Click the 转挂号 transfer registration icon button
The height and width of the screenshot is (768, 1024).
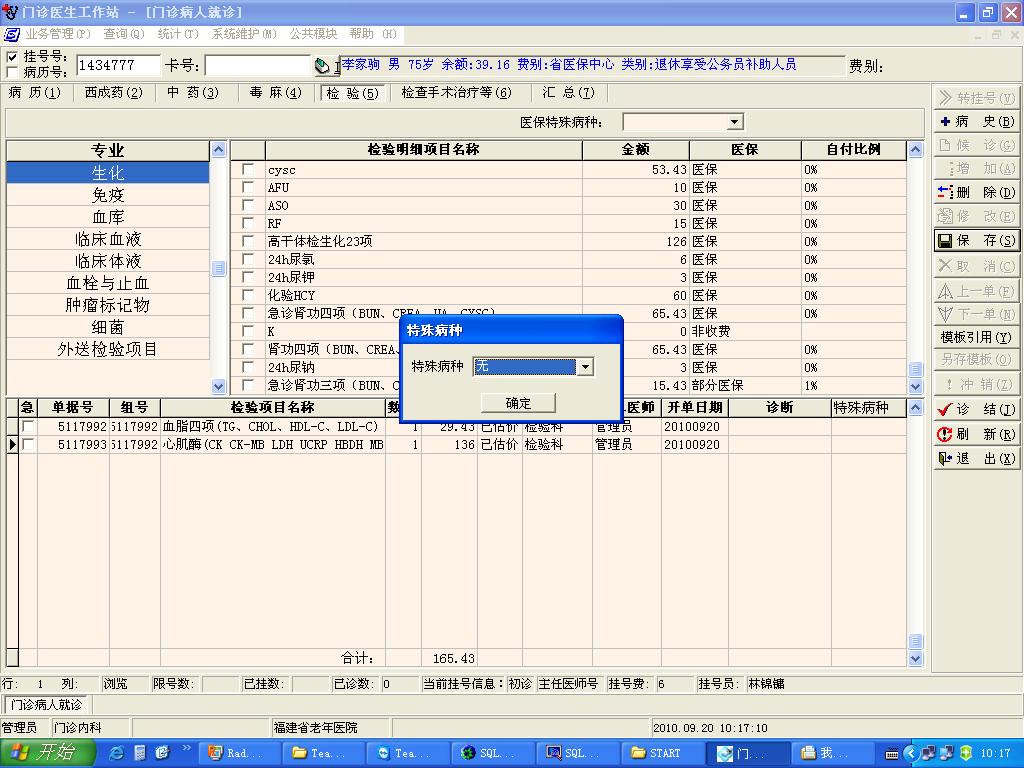coord(976,98)
